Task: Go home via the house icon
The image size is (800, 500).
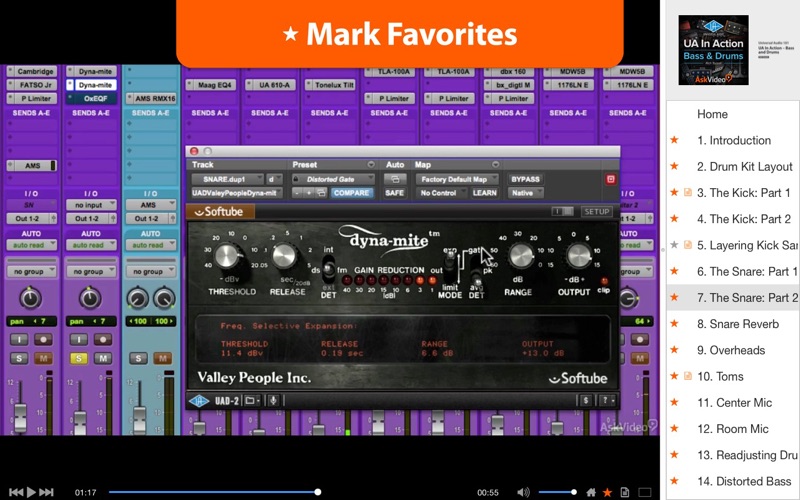Action: [x=591, y=492]
